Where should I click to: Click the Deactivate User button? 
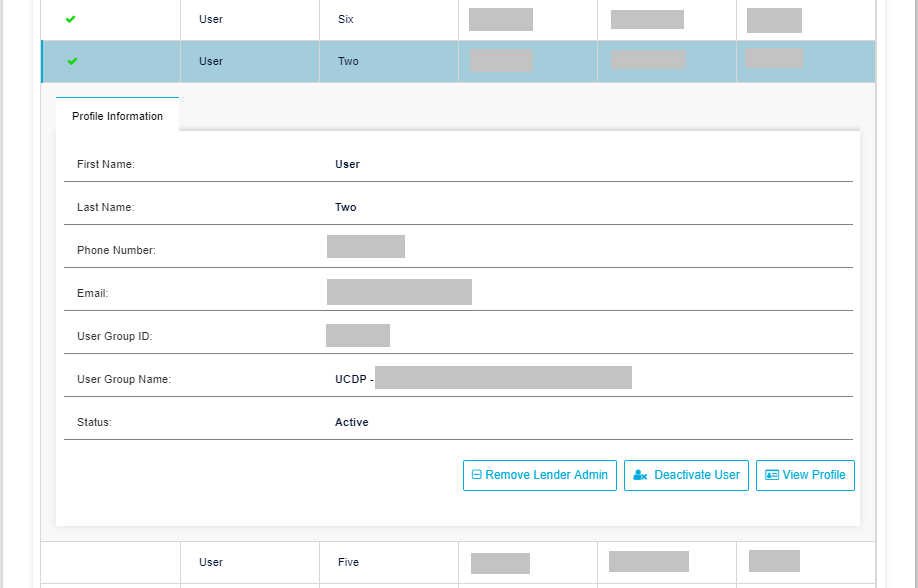686,475
